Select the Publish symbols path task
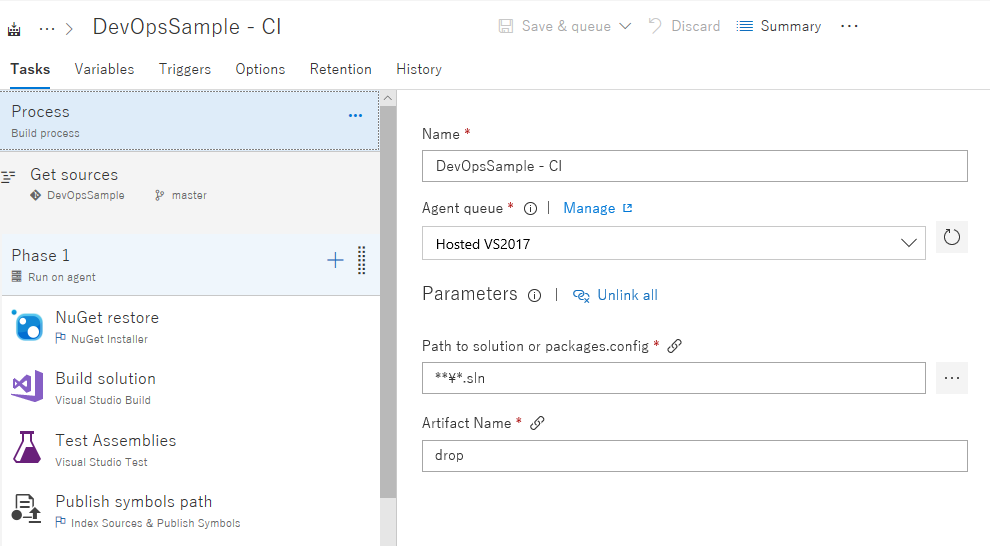This screenshot has height=546, width=990. [189, 511]
